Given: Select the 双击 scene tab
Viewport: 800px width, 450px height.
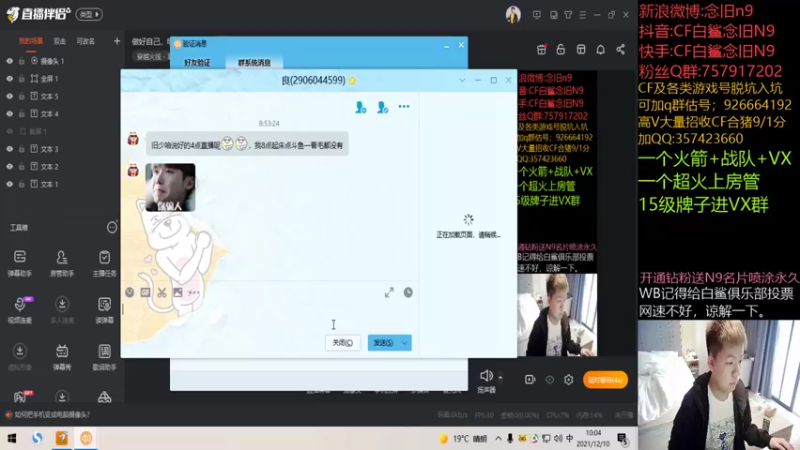Looking at the screenshot, I should [60, 41].
